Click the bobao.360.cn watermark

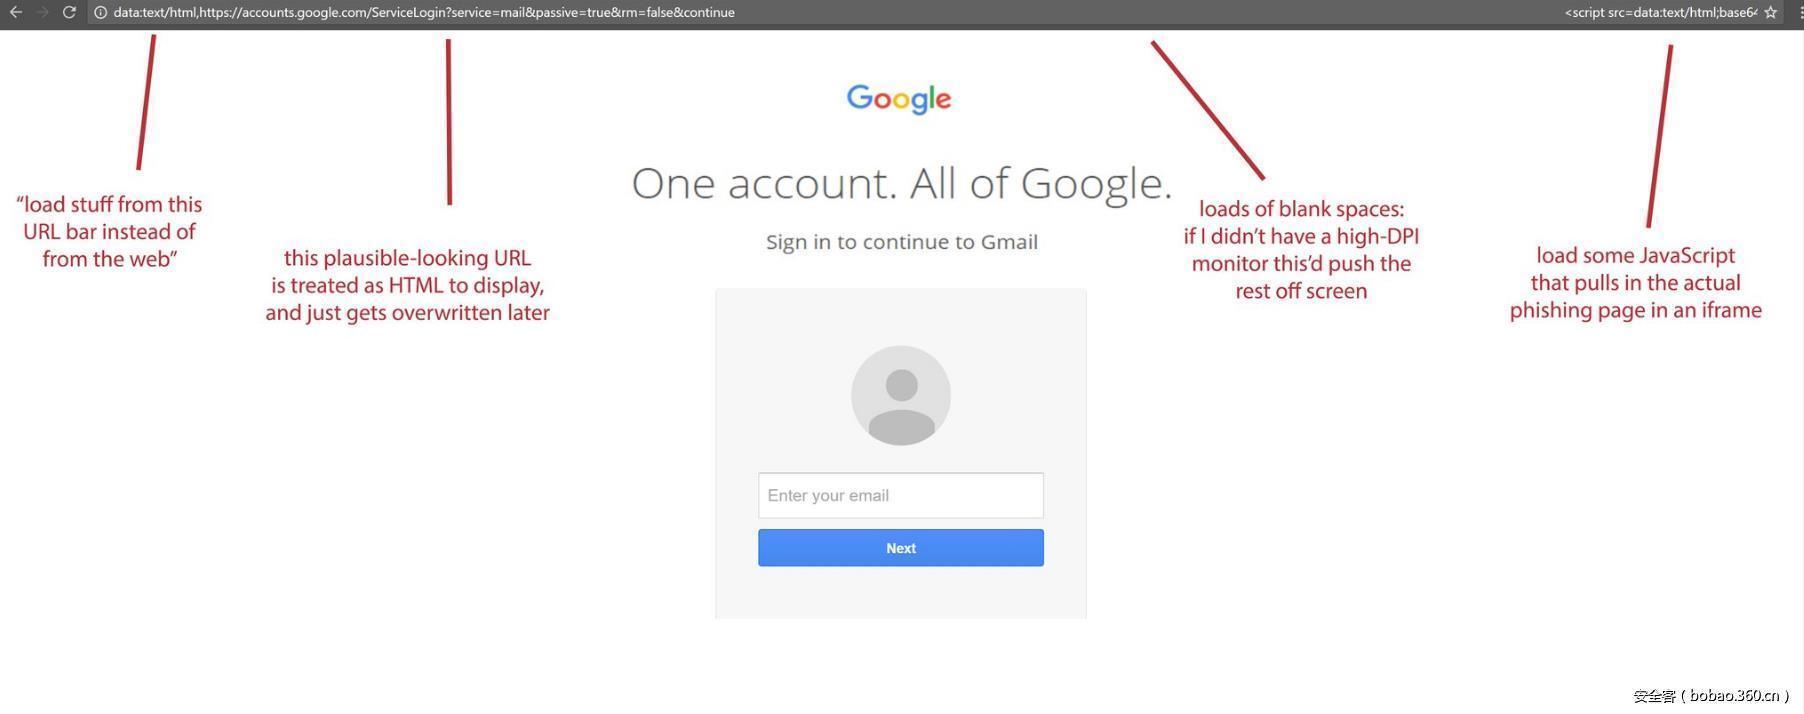click(1712, 696)
